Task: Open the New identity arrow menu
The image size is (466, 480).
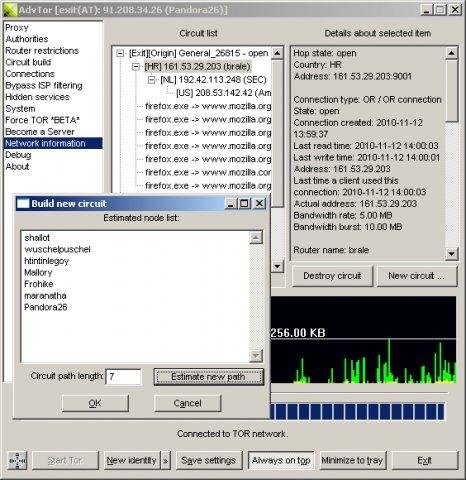Action: pos(165,461)
